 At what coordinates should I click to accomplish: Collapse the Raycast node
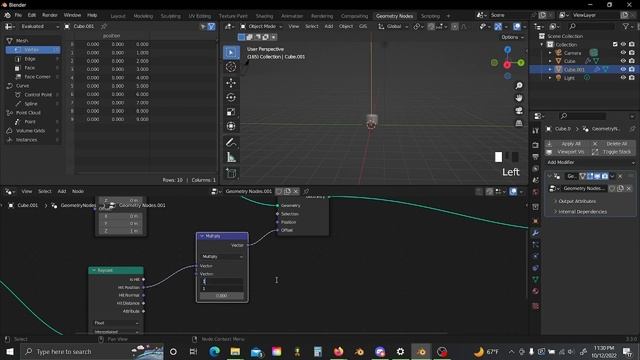tap(94, 270)
